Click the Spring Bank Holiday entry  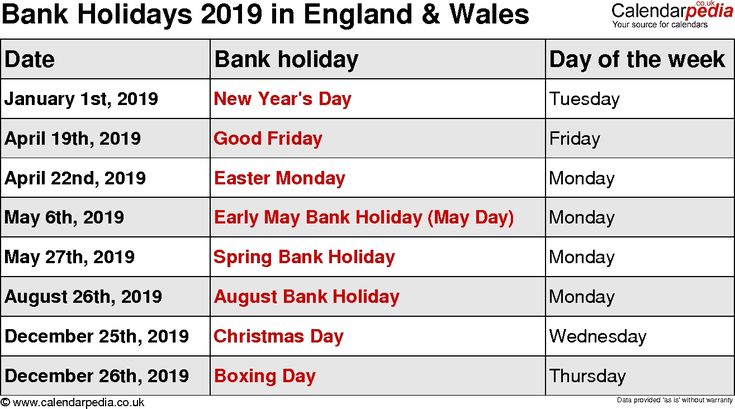click(304, 257)
